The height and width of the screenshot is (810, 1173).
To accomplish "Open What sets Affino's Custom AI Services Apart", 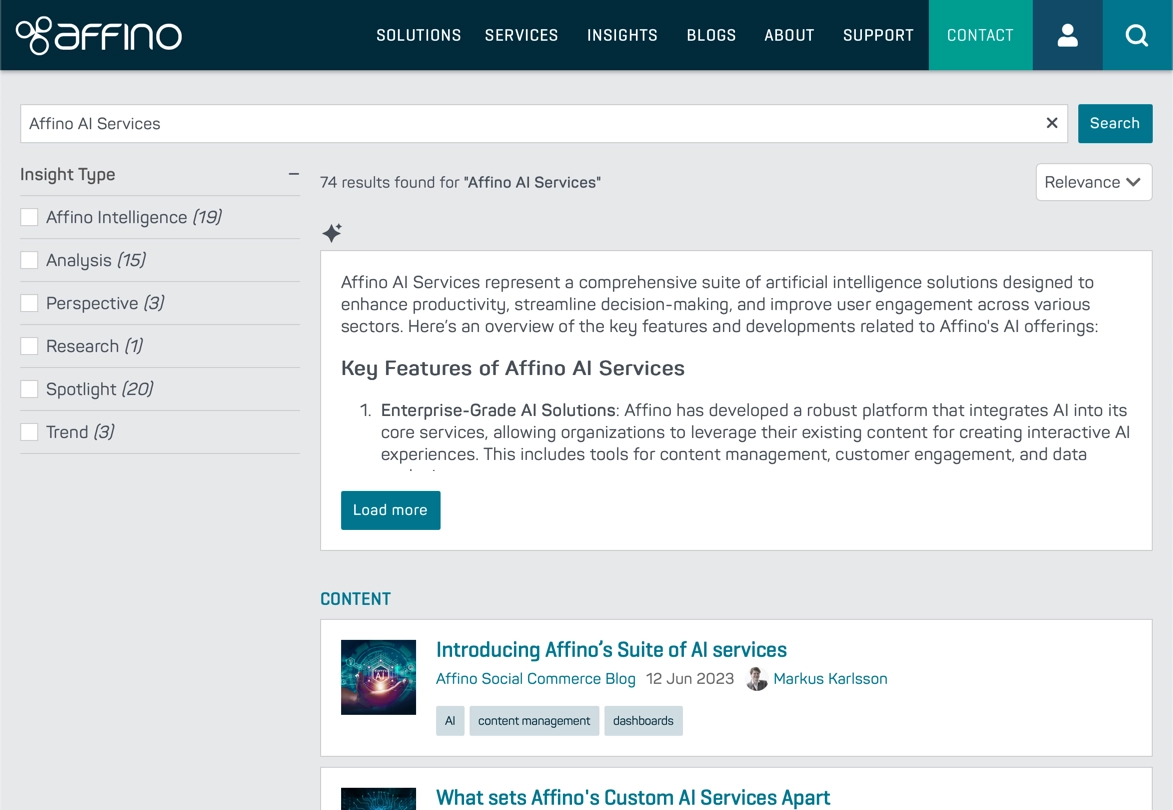I will point(633,797).
